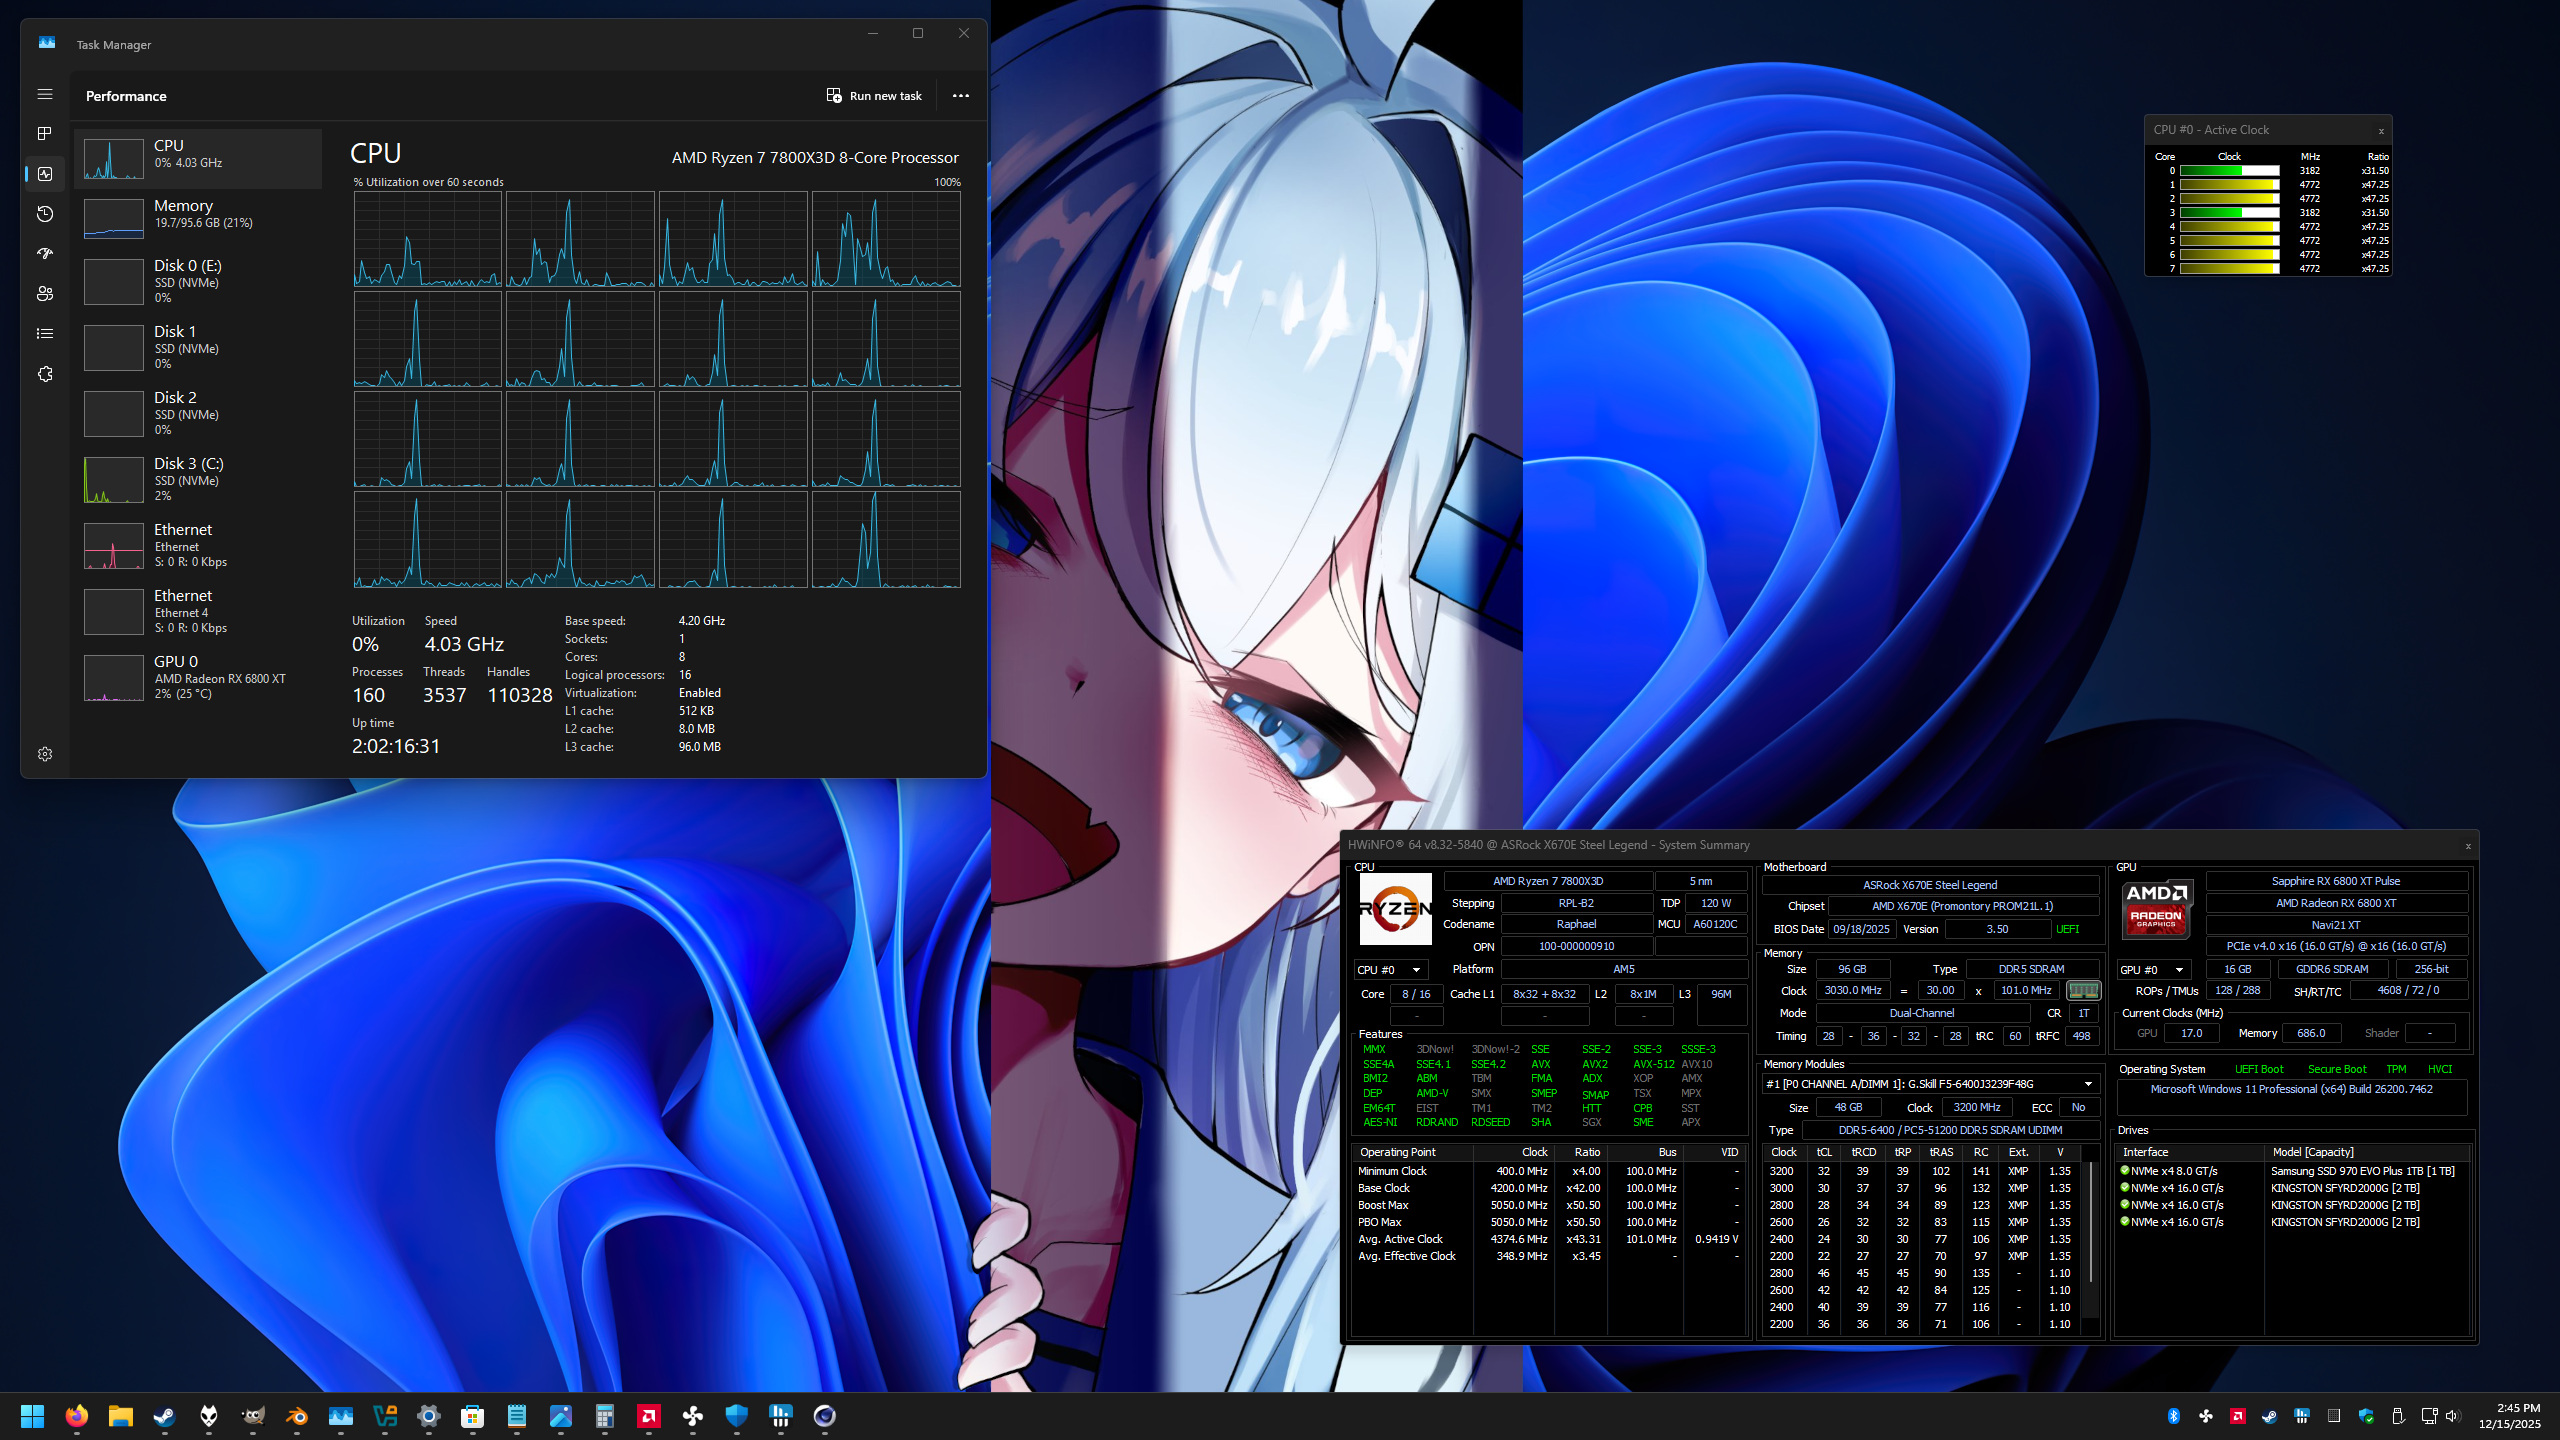The width and height of the screenshot is (2560, 1440).
Task: Open the Services puzzle-piece sidebar icon
Action: point(45,374)
